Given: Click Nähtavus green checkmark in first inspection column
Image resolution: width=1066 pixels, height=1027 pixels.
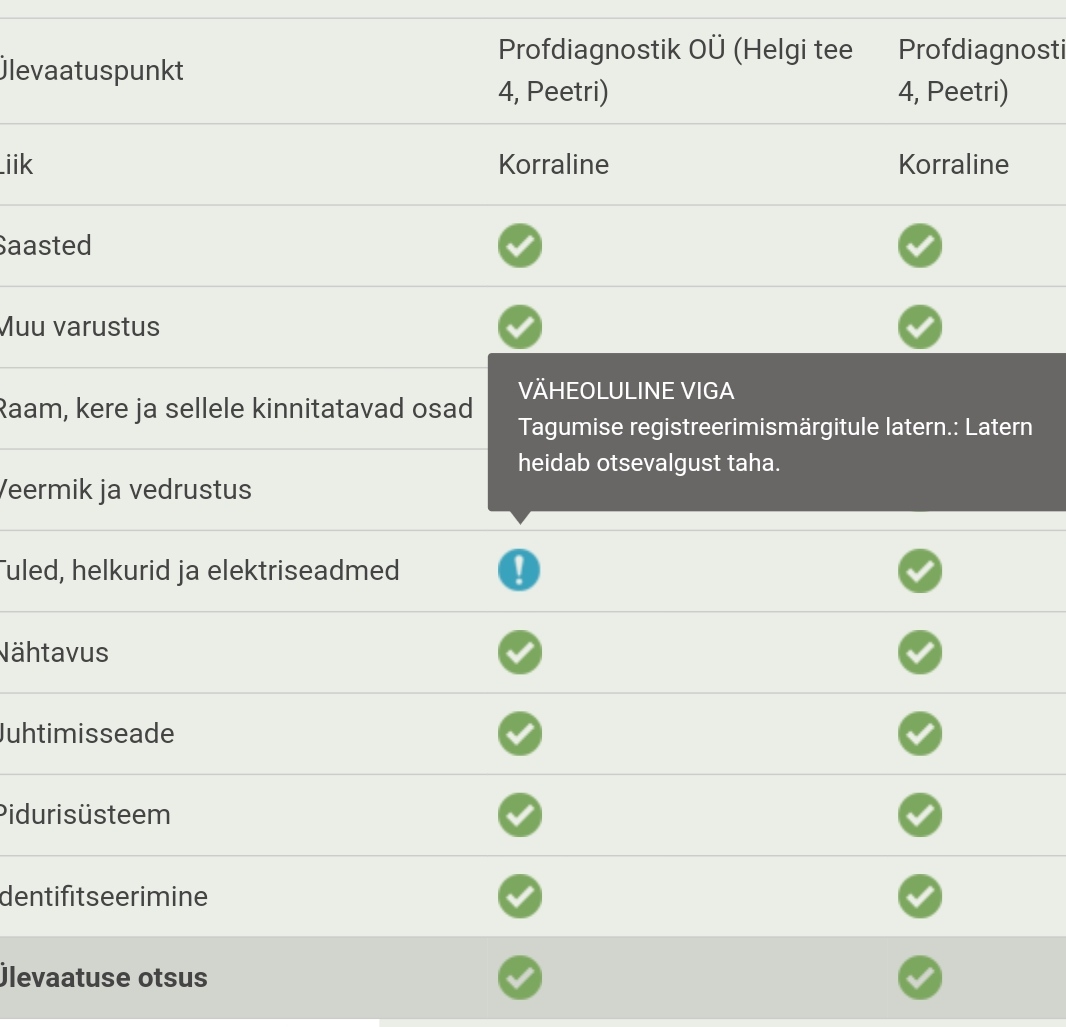Looking at the screenshot, I should click(x=519, y=652).
